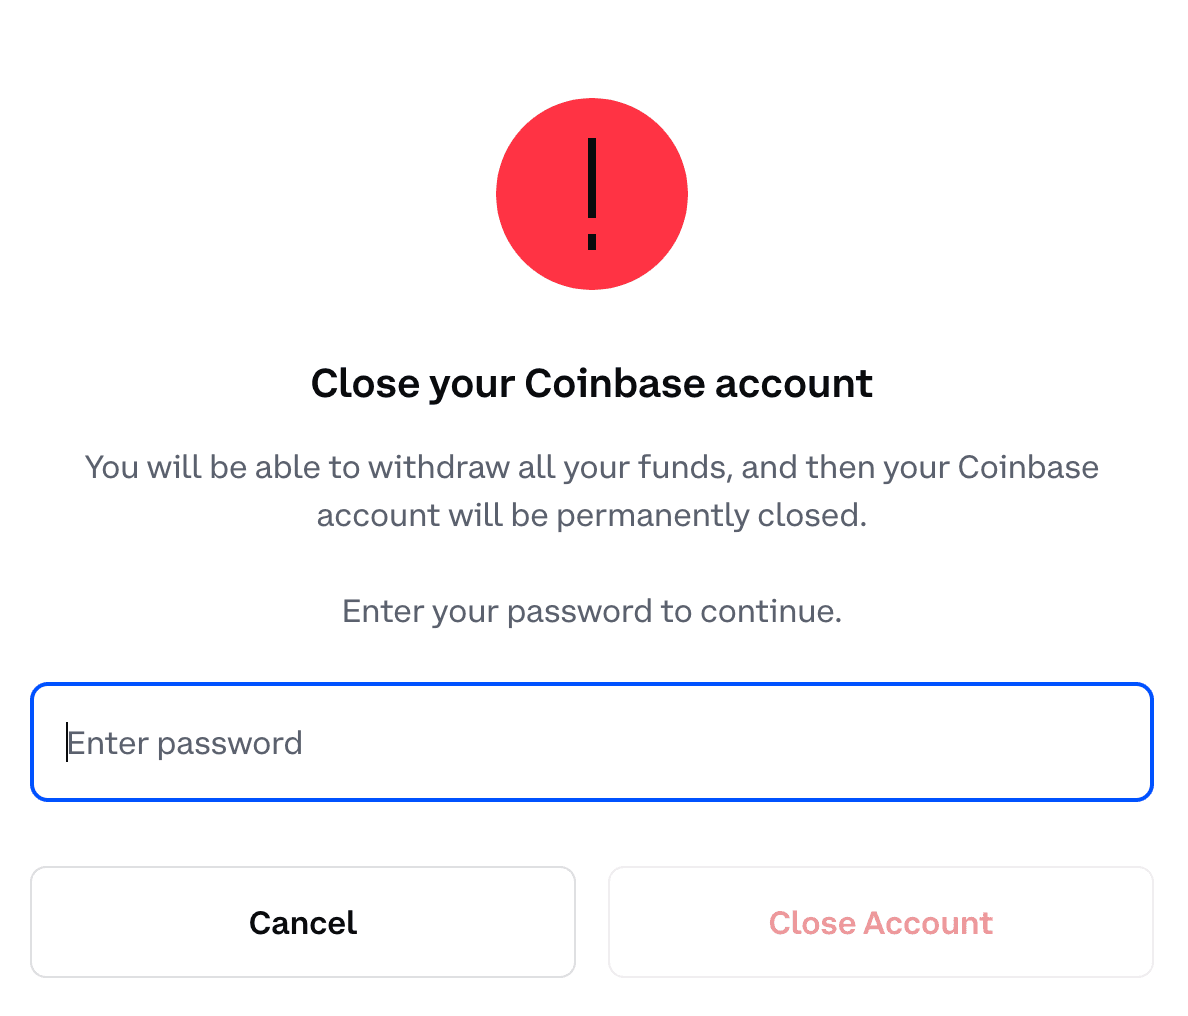Focus the Enter password input field
Screen dimensions: 1188x1016
tap(592, 742)
